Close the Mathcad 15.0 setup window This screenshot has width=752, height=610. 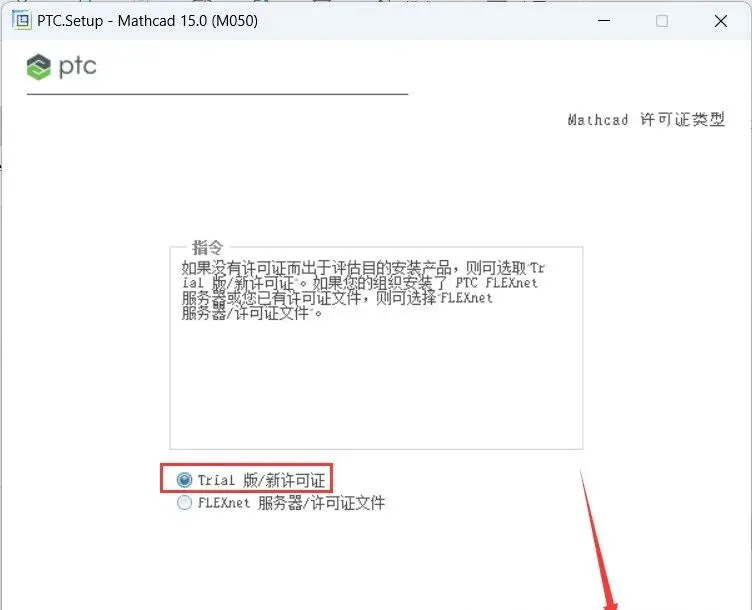(721, 21)
